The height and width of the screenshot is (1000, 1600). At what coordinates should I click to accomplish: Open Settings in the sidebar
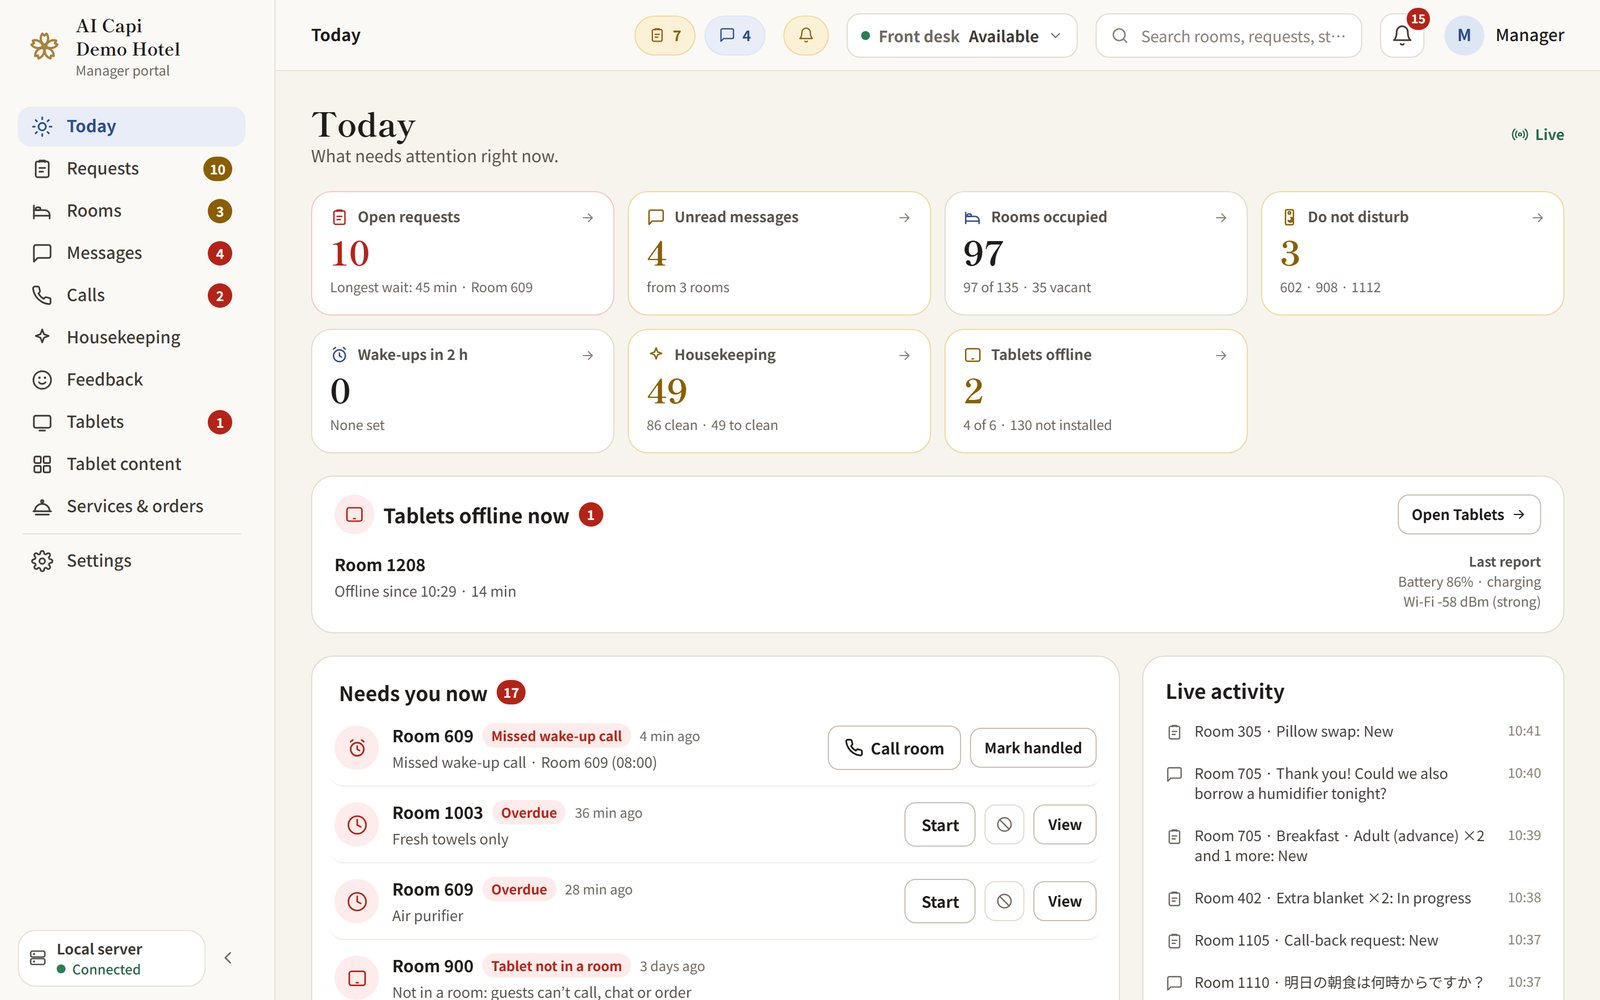pyautogui.click(x=131, y=561)
